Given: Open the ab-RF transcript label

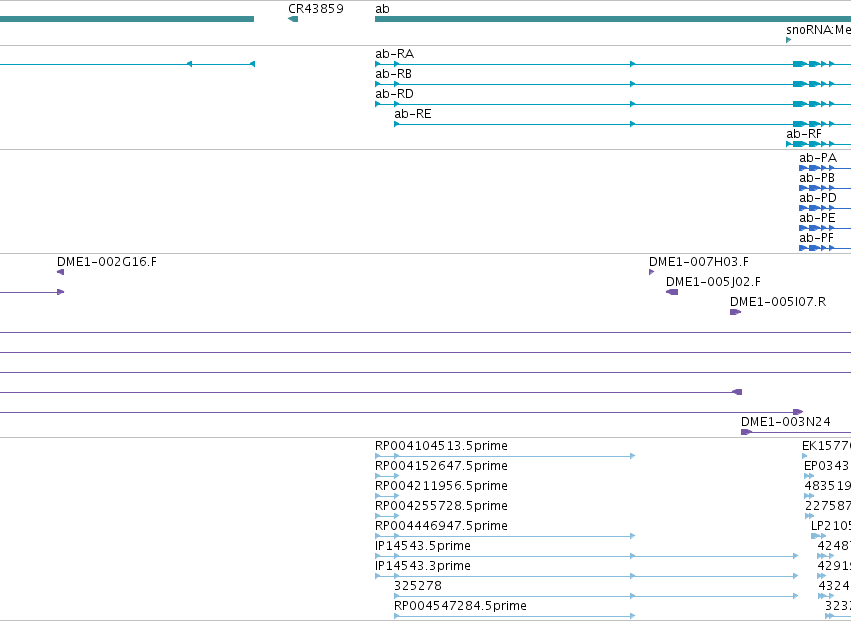Looking at the screenshot, I should pyautogui.click(x=804, y=134).
